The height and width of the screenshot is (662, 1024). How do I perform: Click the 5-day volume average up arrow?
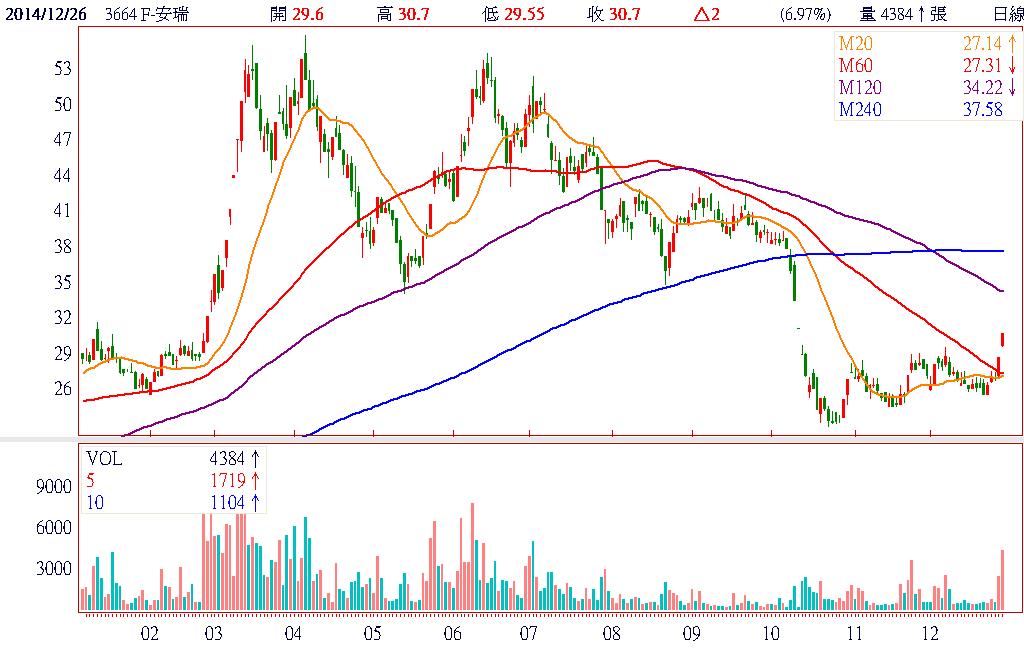click(255, 481)
